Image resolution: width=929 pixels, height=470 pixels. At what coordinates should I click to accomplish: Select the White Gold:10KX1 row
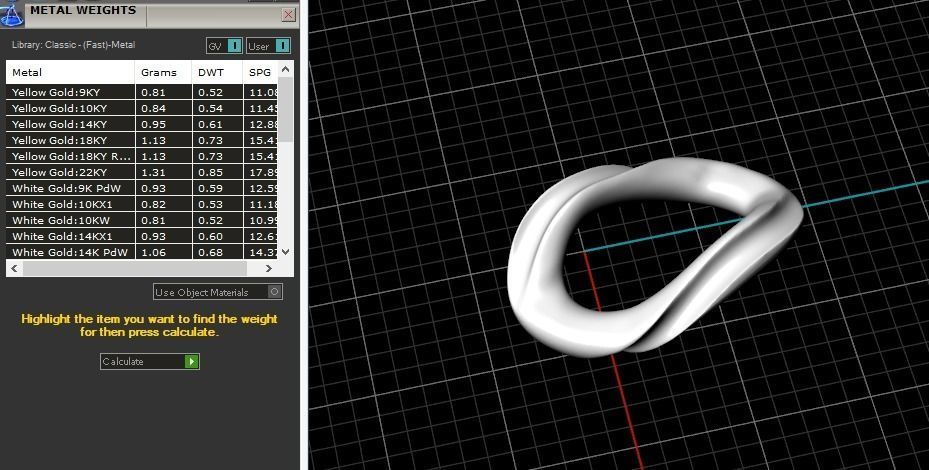point(142,204)
